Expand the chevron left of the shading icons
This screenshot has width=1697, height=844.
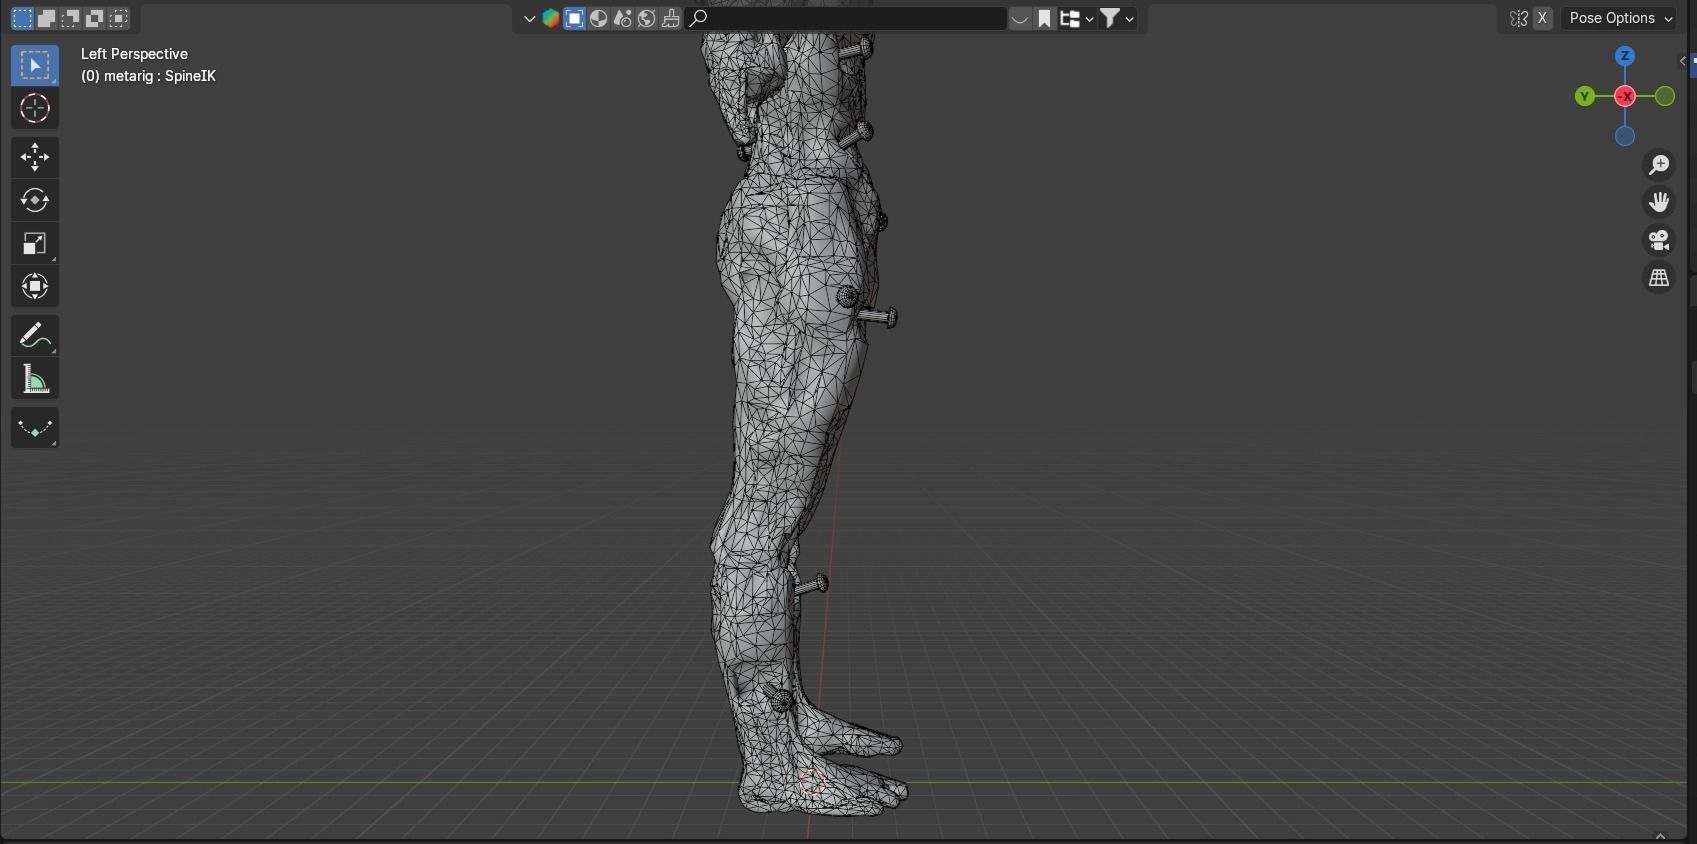529,18
